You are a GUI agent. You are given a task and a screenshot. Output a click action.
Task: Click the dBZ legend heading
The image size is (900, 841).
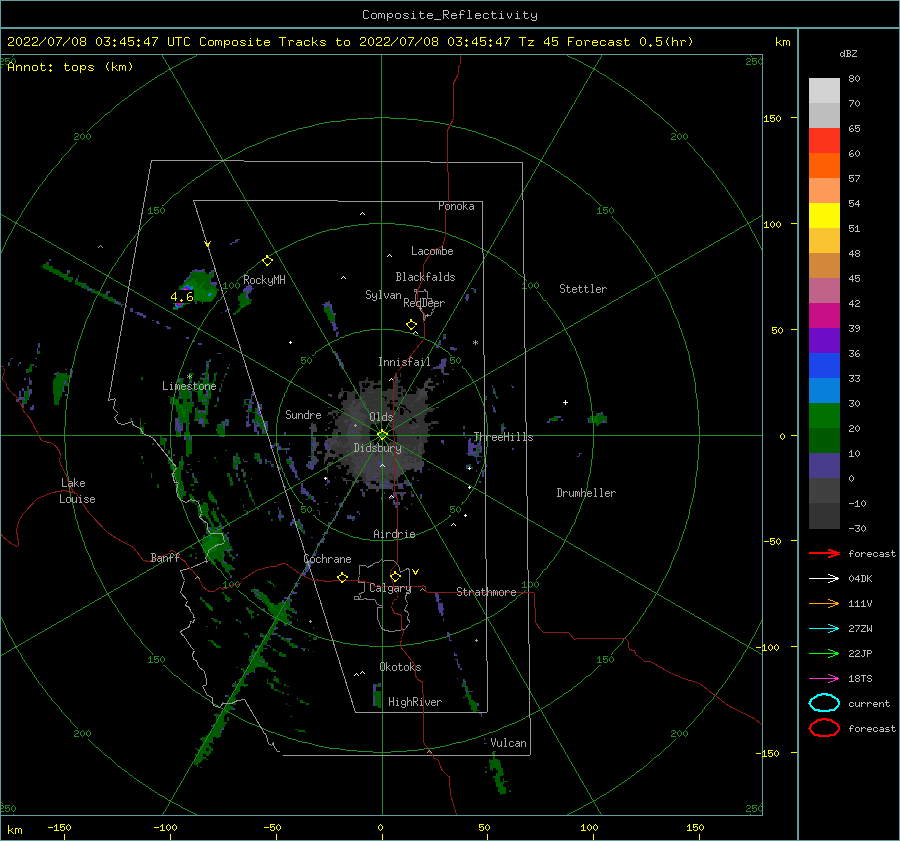pos(848,54)
